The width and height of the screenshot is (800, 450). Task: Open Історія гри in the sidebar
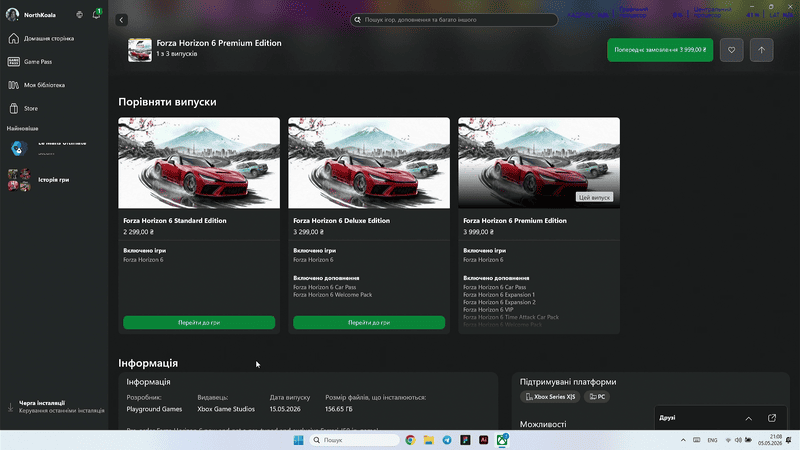pyautogui.click(x=54, y=180)
